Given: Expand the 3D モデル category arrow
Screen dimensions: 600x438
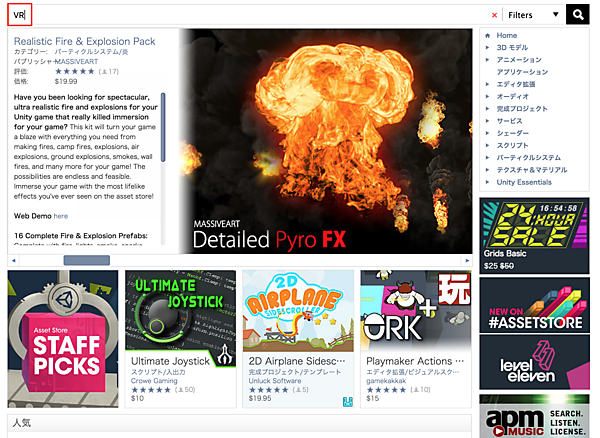Looking at the screenshot, I should [487, 47].
